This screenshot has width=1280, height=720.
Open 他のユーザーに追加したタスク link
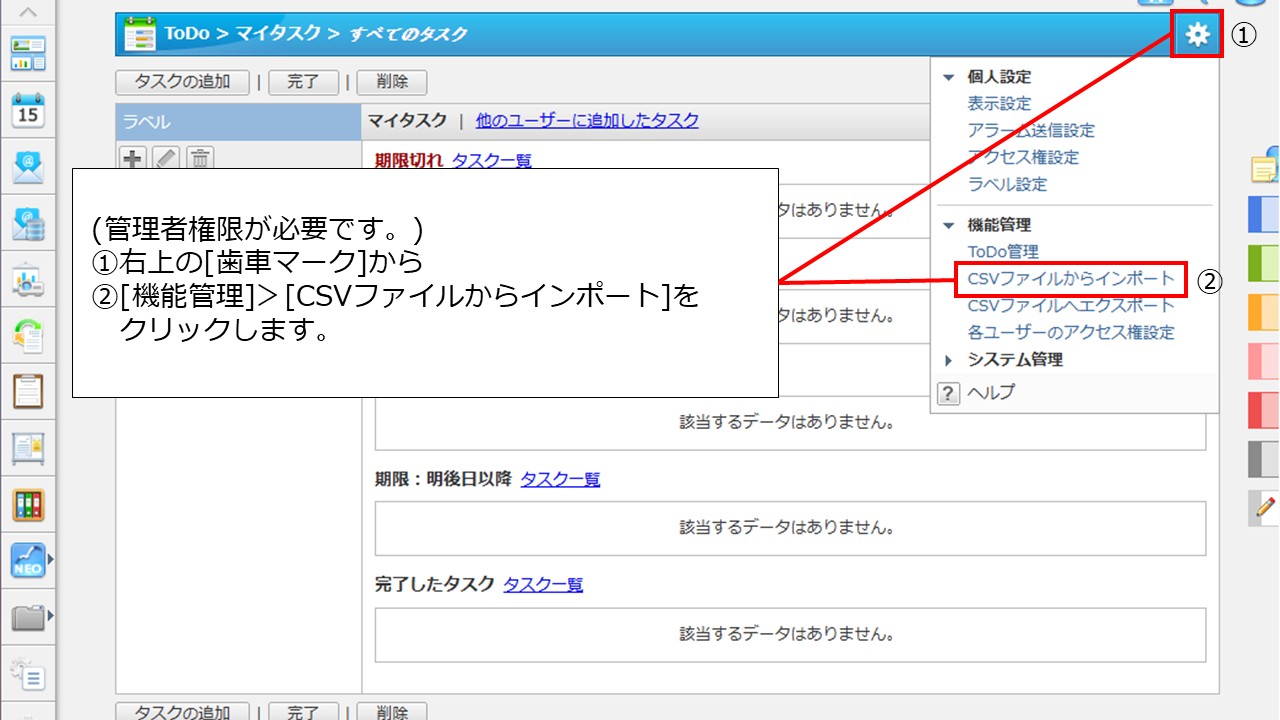click(587, 121)
